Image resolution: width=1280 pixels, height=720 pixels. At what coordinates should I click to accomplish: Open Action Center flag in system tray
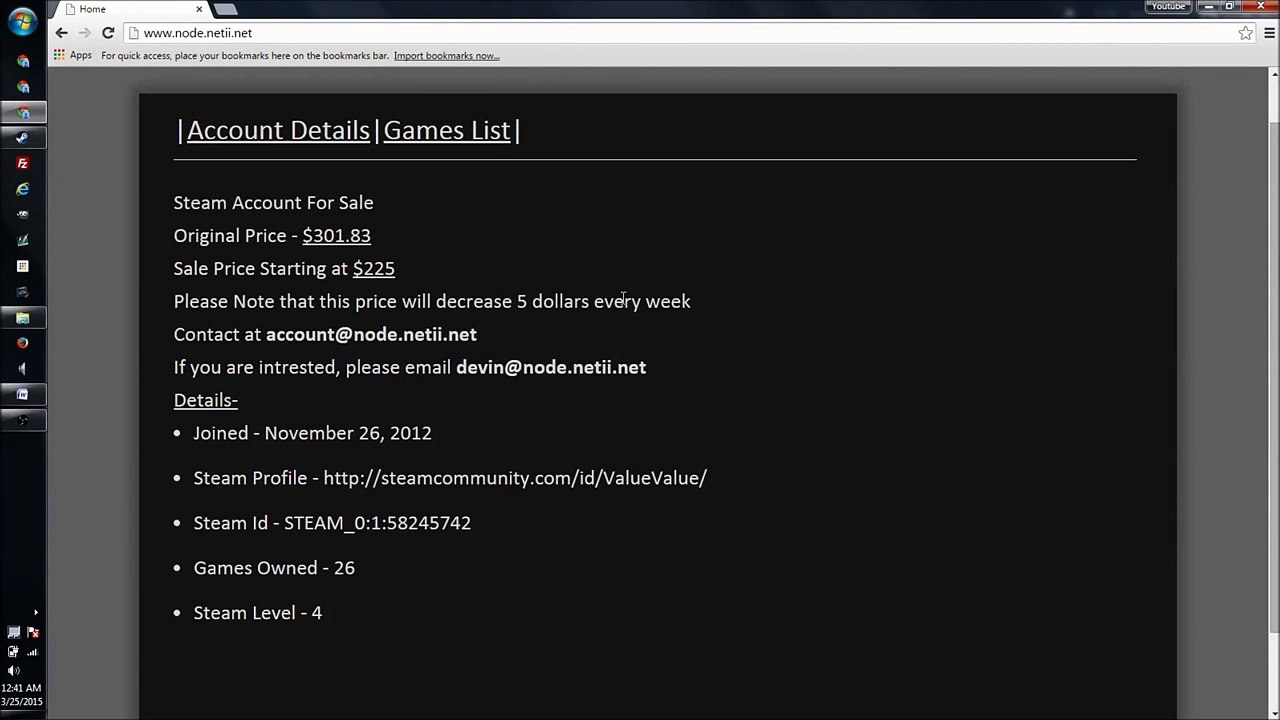point(32,632)
